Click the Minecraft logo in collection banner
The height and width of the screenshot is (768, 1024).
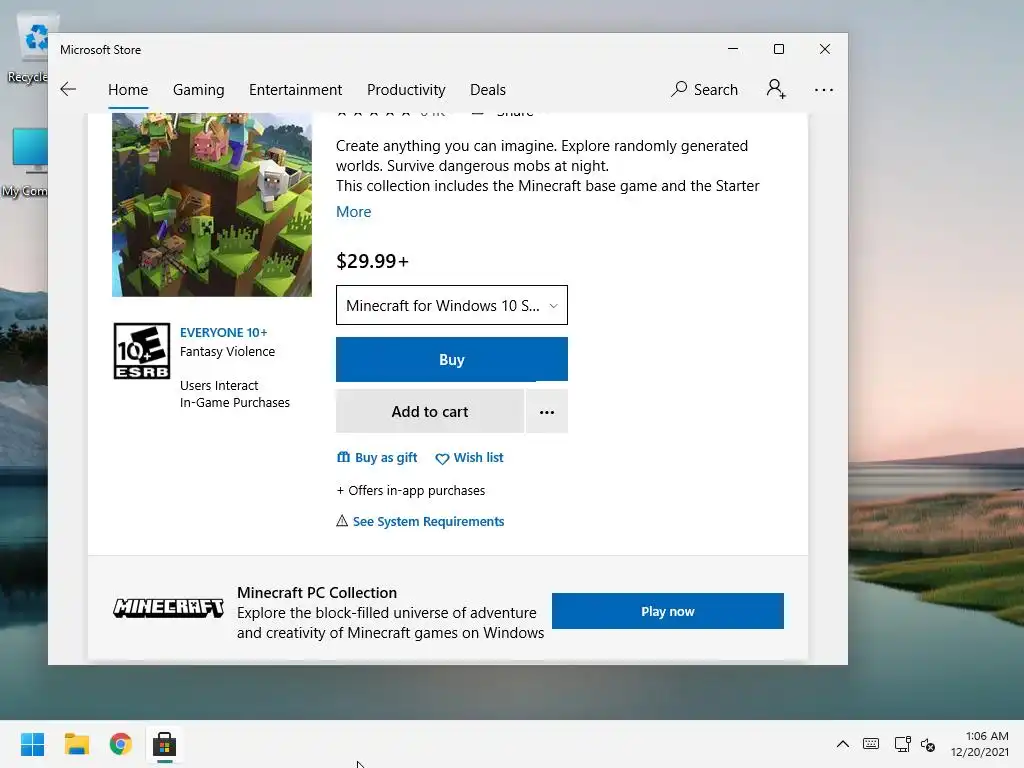pyautogui.click(x=168, y=608)
